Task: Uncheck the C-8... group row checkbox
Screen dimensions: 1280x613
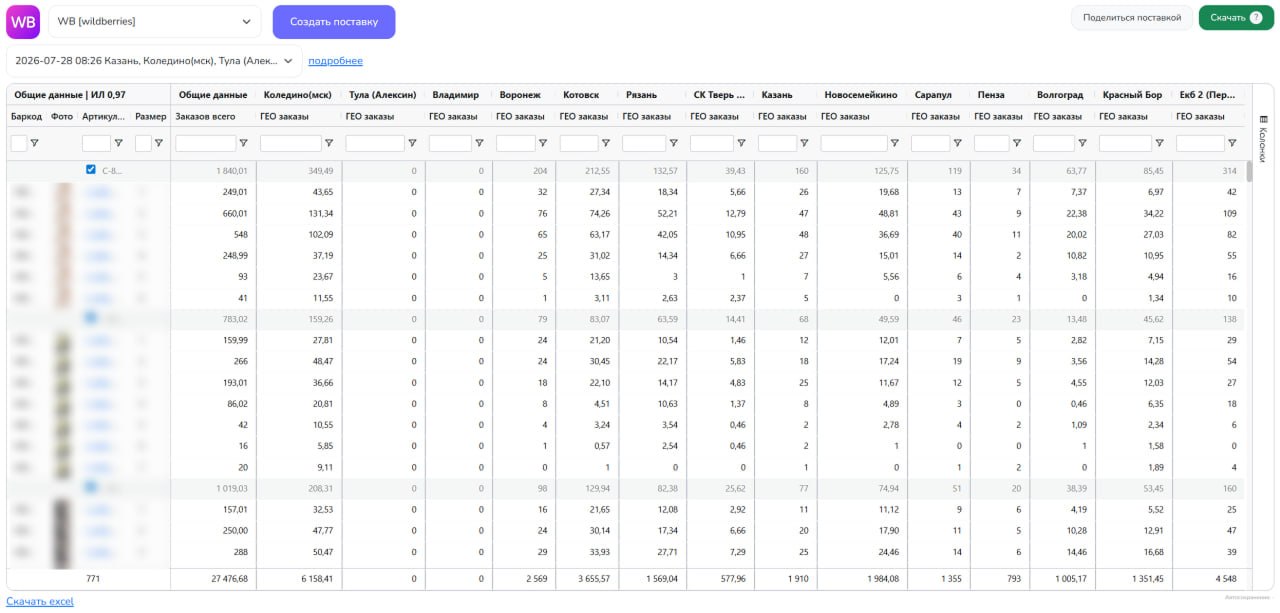Action: [x=91, y=170]
